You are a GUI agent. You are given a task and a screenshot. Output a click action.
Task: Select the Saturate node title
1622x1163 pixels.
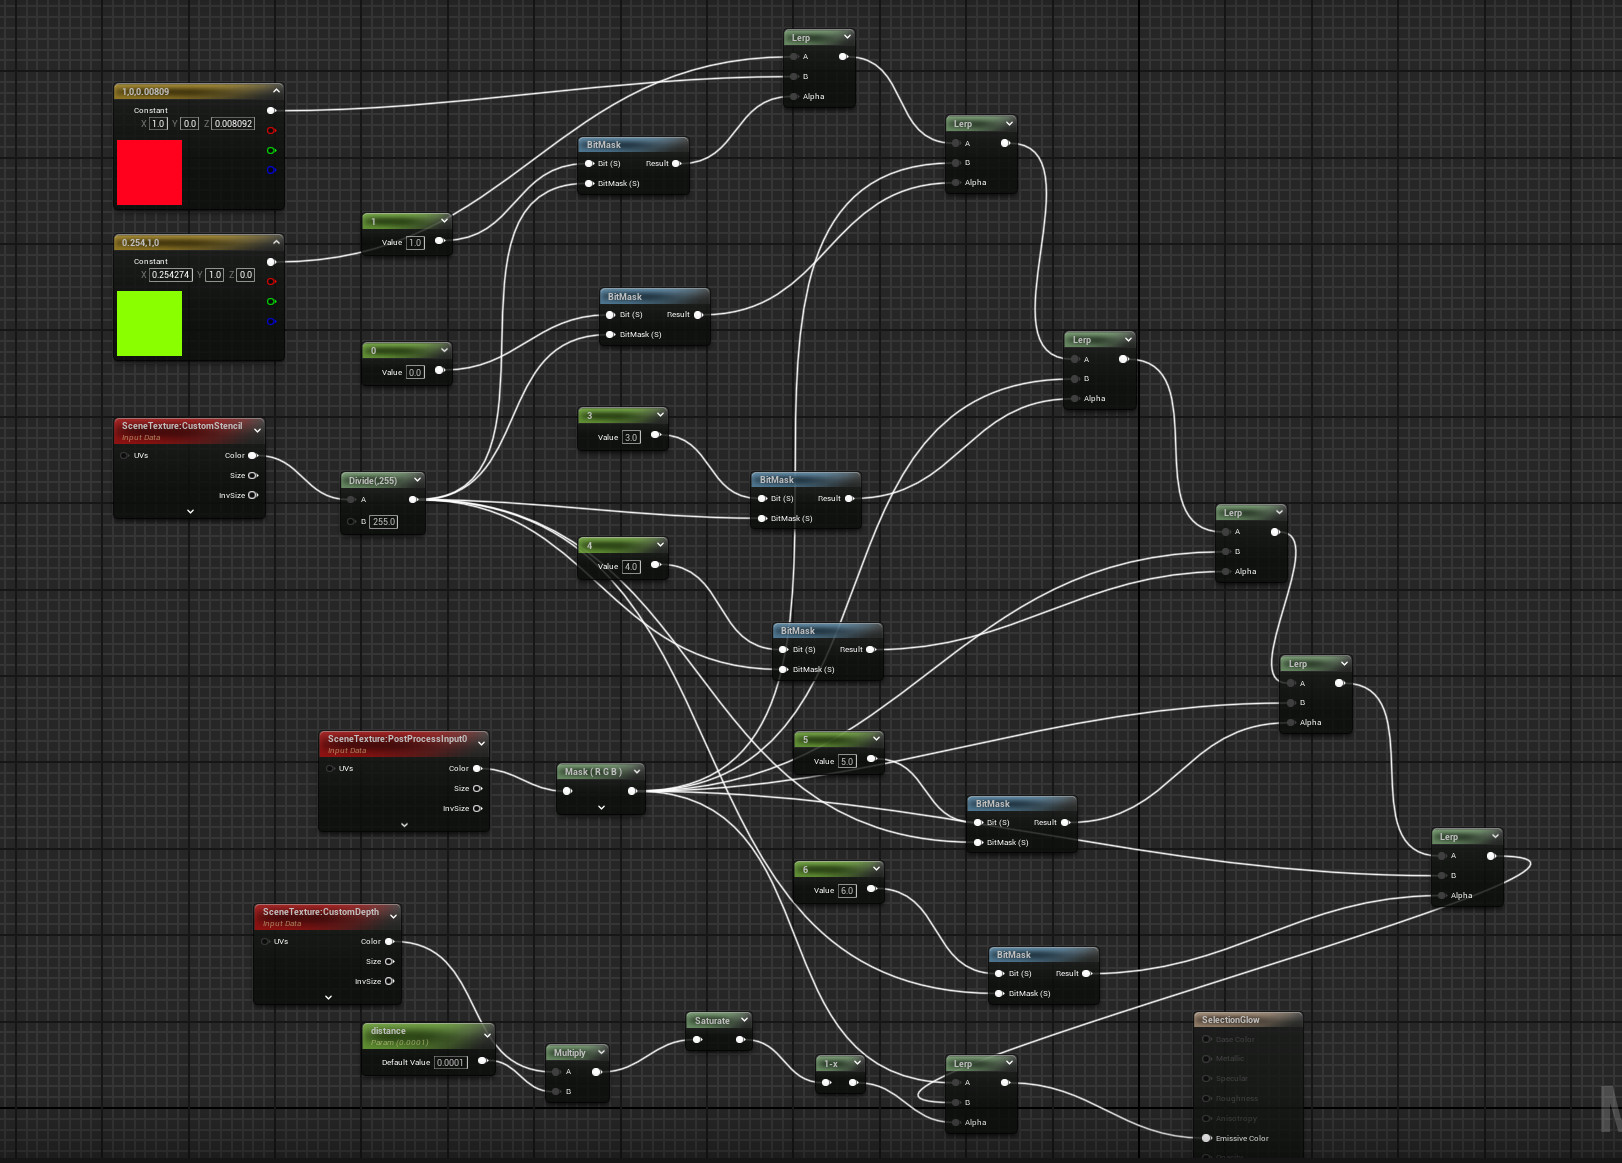tap(712, 1021)
